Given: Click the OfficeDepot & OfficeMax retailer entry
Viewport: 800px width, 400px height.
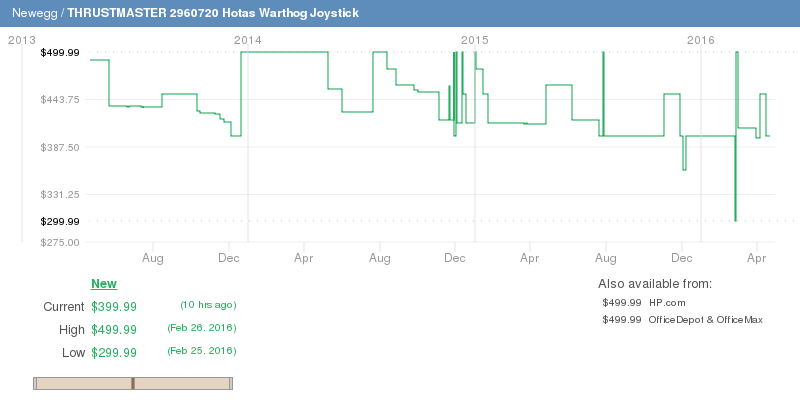Looking at the screenshot, I should (x=706, y=320).
